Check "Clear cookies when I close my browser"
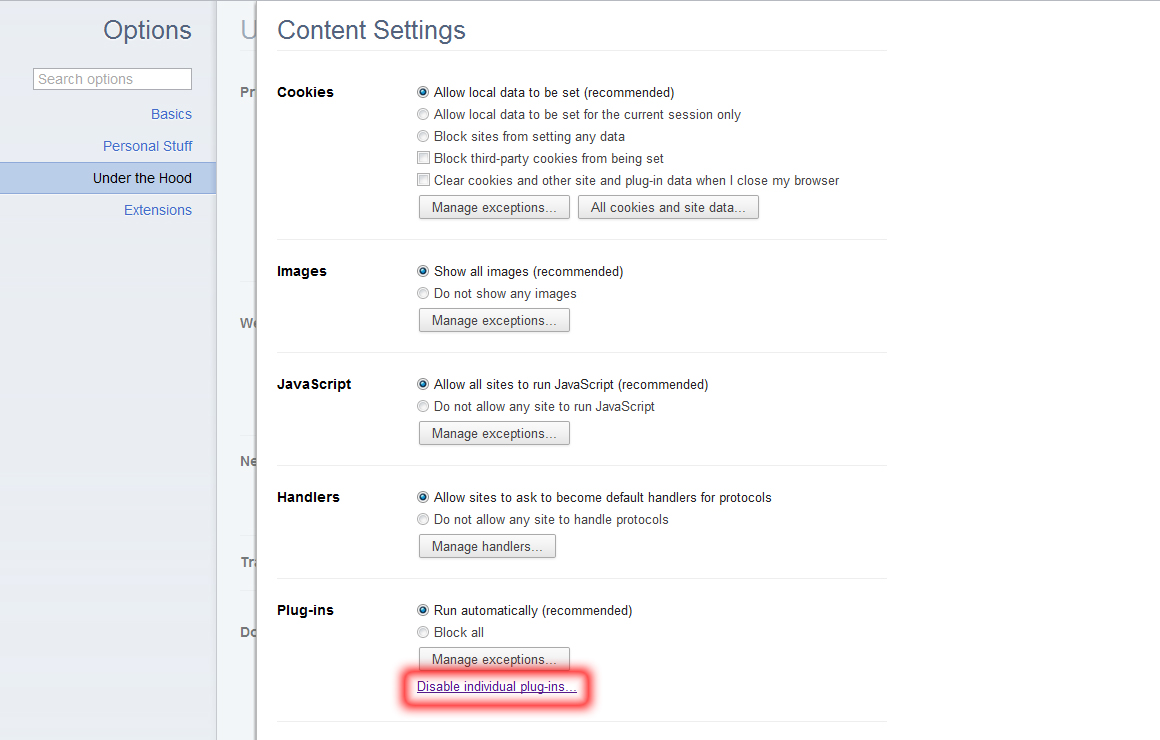 pos(423,180)
